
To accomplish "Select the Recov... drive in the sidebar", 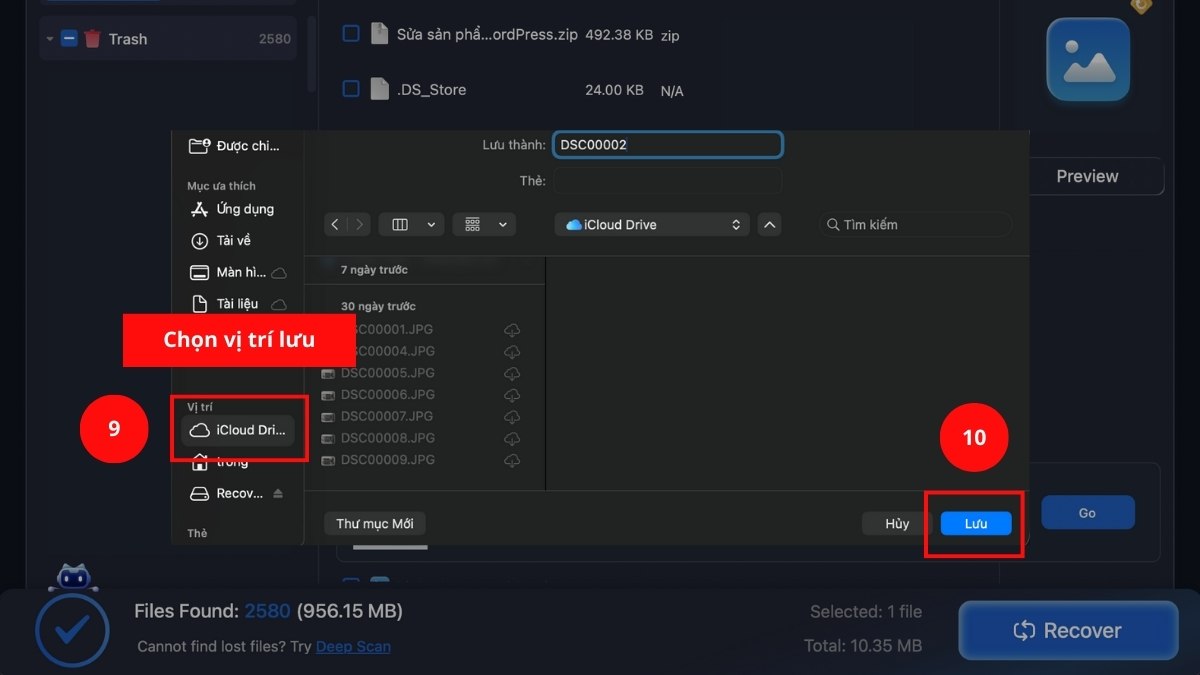I will coord(226,494).
